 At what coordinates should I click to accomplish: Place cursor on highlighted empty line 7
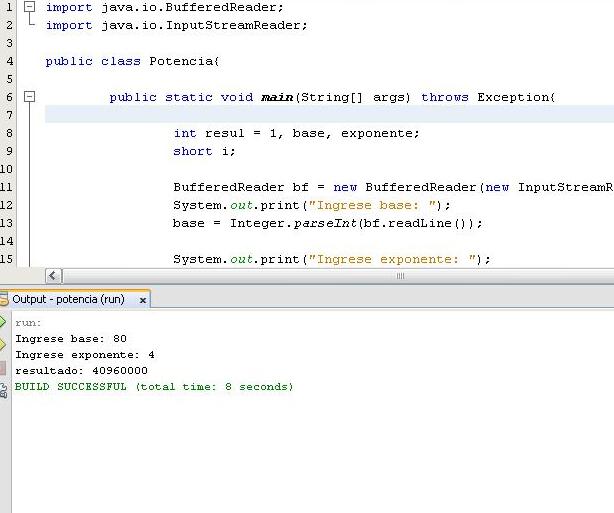point(329,114)
